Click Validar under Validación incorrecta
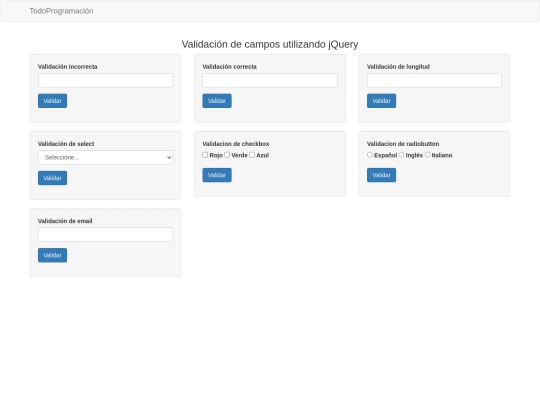 click(x=52, y=101)
